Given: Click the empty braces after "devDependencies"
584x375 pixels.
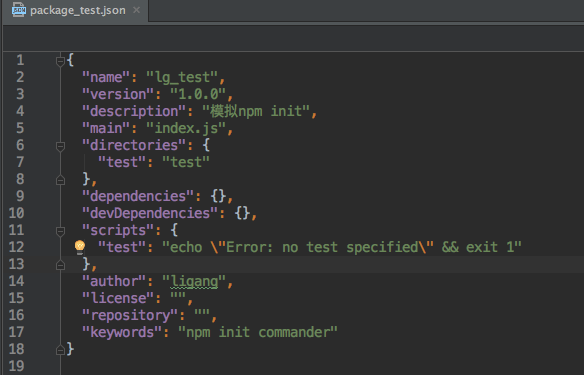Looking at the screenshot, I should (242, 213).
